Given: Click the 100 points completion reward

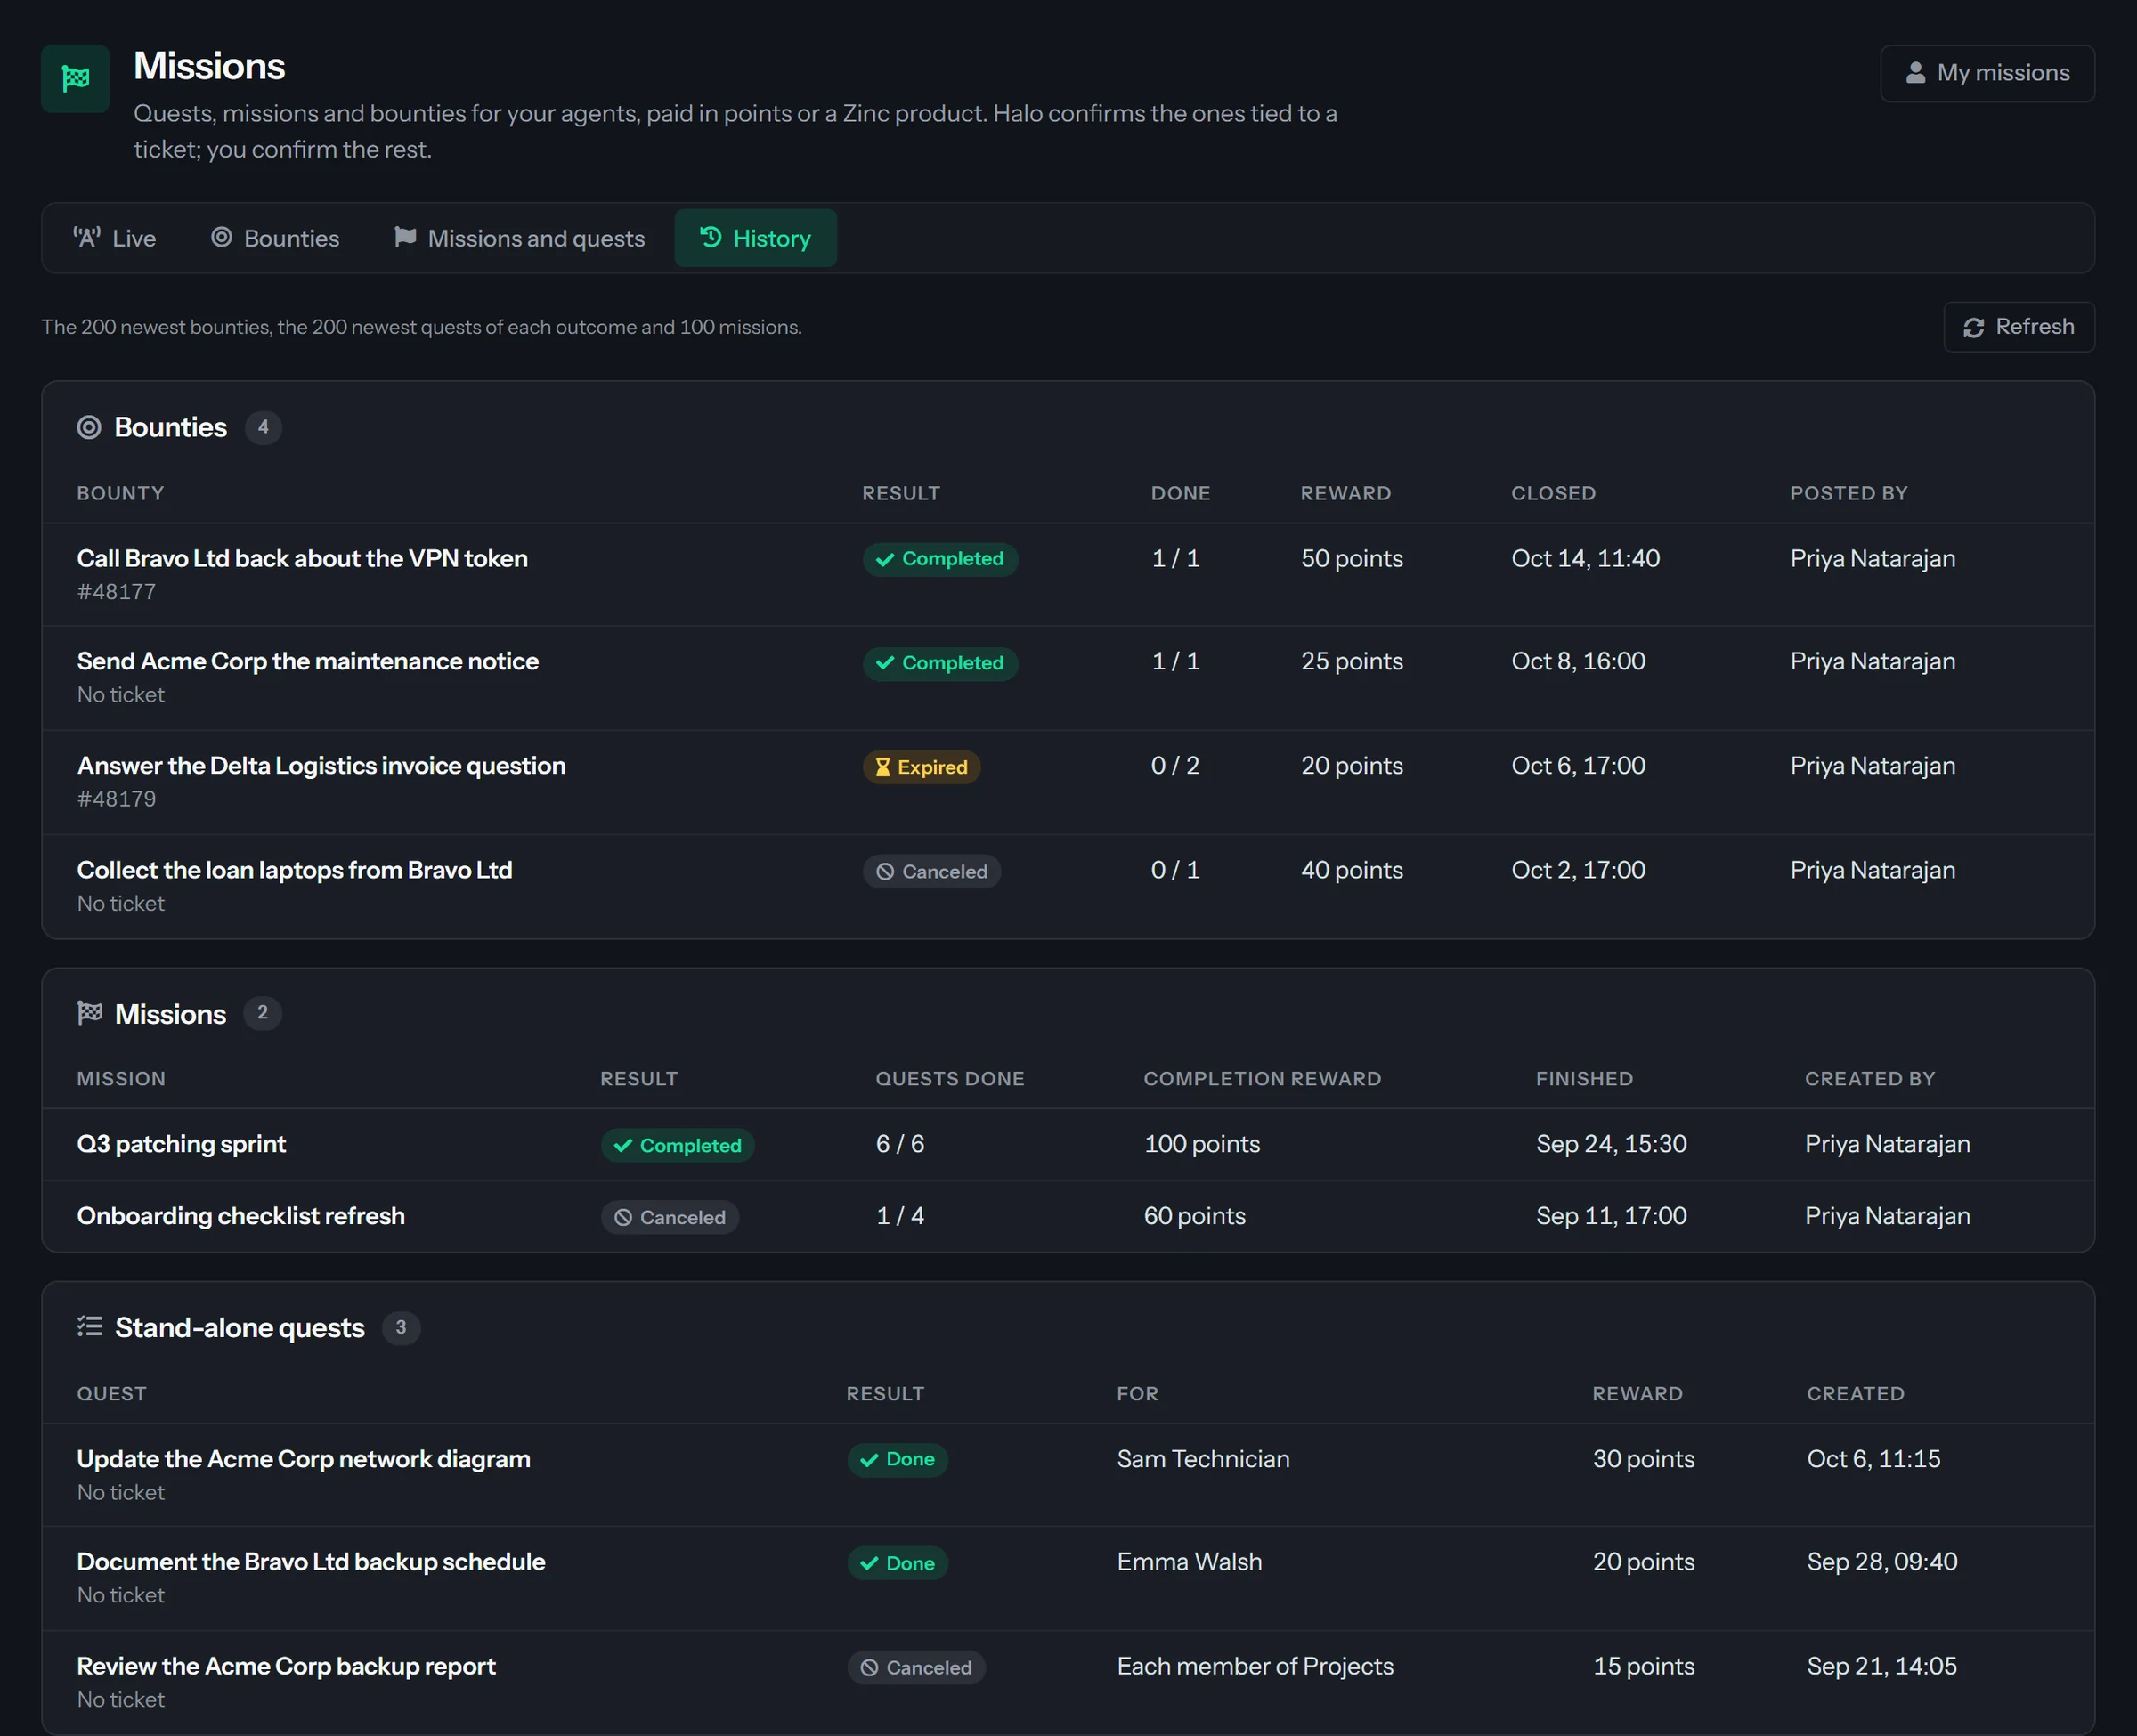Looking at the screenshot, I should [1202, 1144].
